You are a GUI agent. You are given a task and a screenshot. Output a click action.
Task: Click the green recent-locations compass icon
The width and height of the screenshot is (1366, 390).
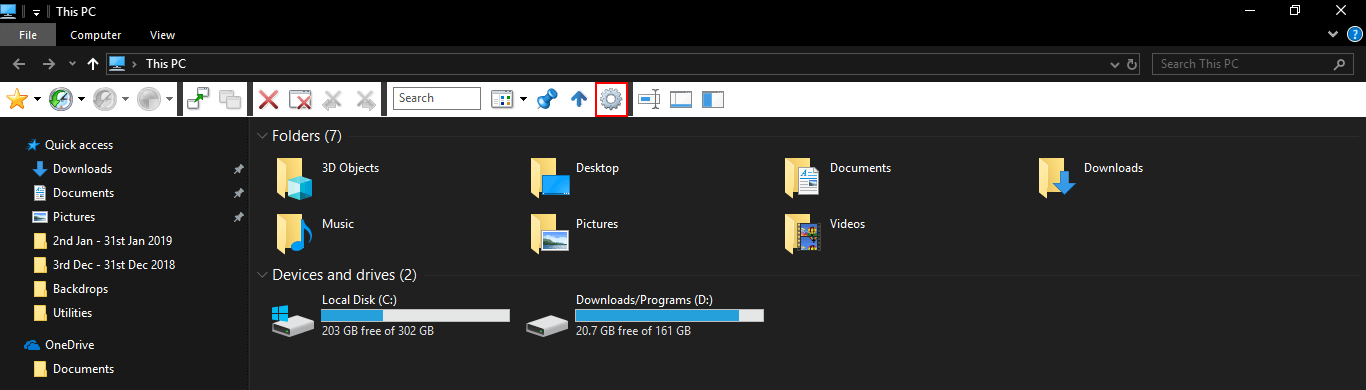click(60, 99)
